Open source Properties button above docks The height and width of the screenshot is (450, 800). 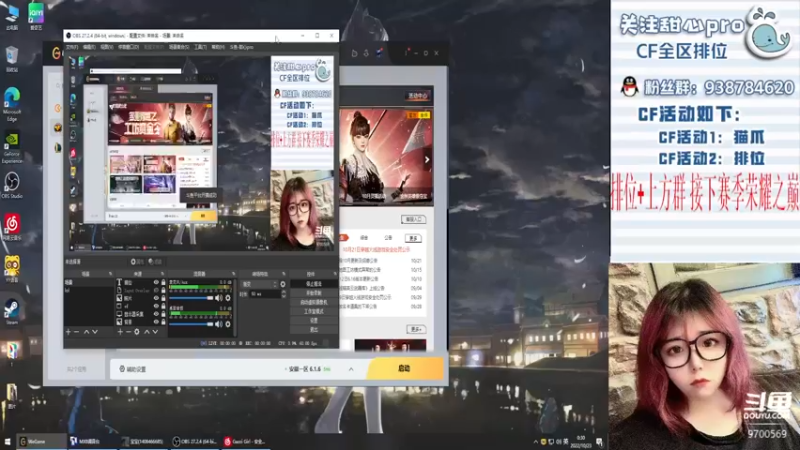[137, 262]
